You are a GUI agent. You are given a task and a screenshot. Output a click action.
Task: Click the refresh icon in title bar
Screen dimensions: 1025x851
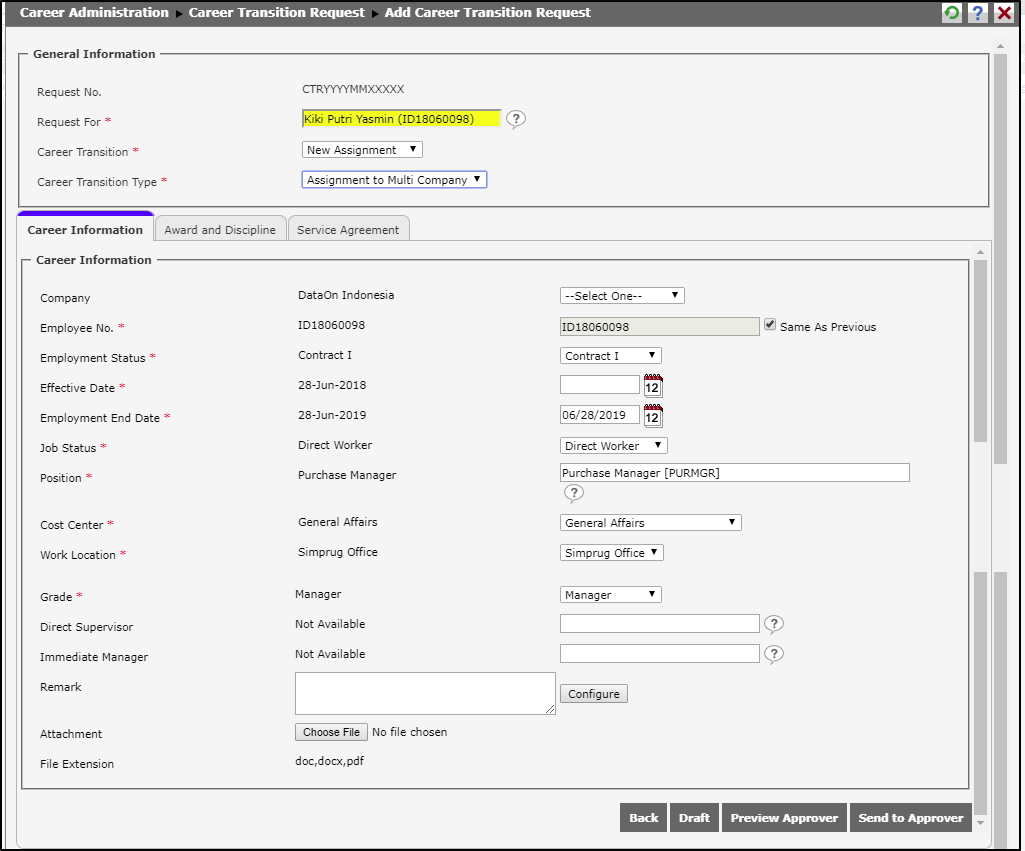[952, 13]
